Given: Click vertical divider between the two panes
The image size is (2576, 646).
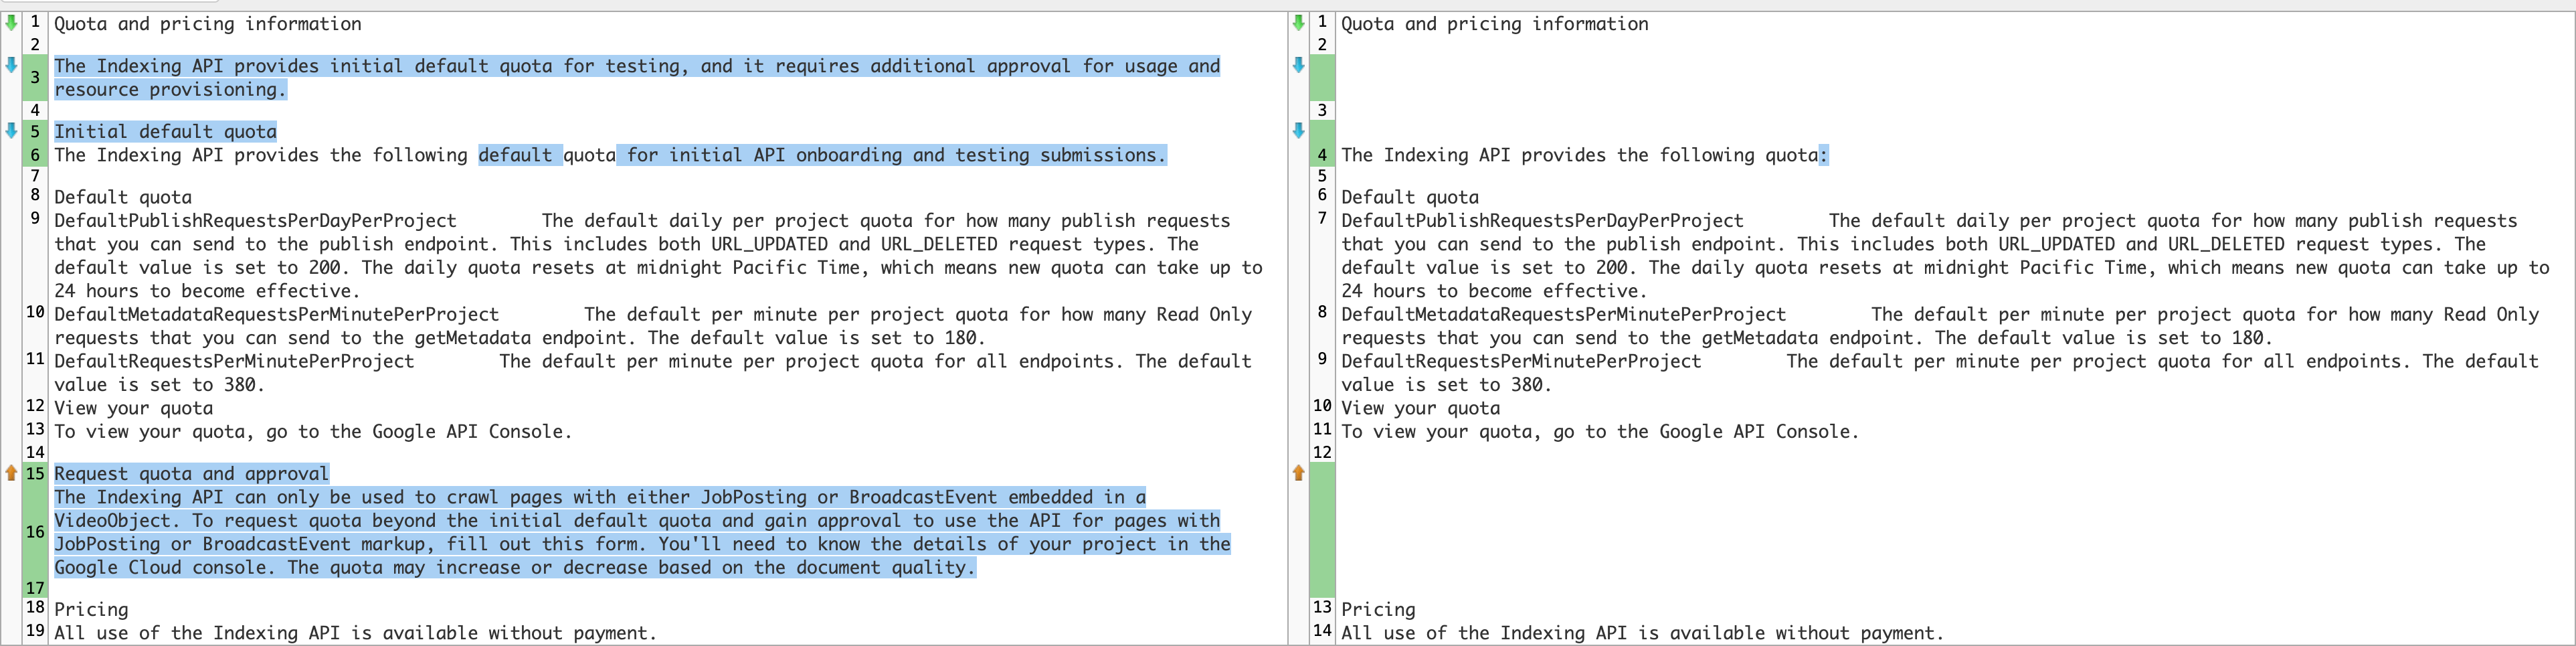Looking at the screenshot, I should [1288, 328].
